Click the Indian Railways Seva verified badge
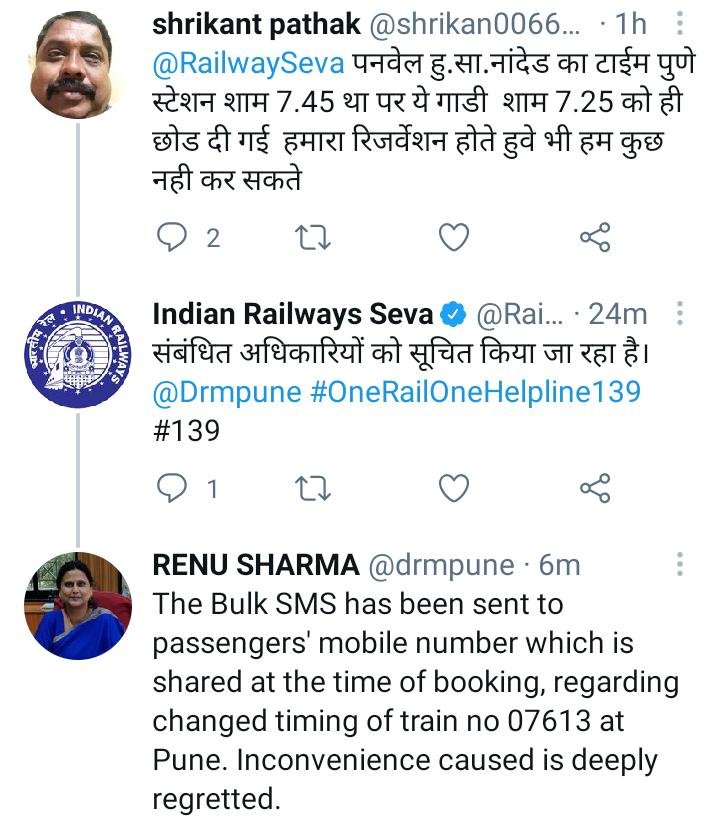 (x=454, y=315)
